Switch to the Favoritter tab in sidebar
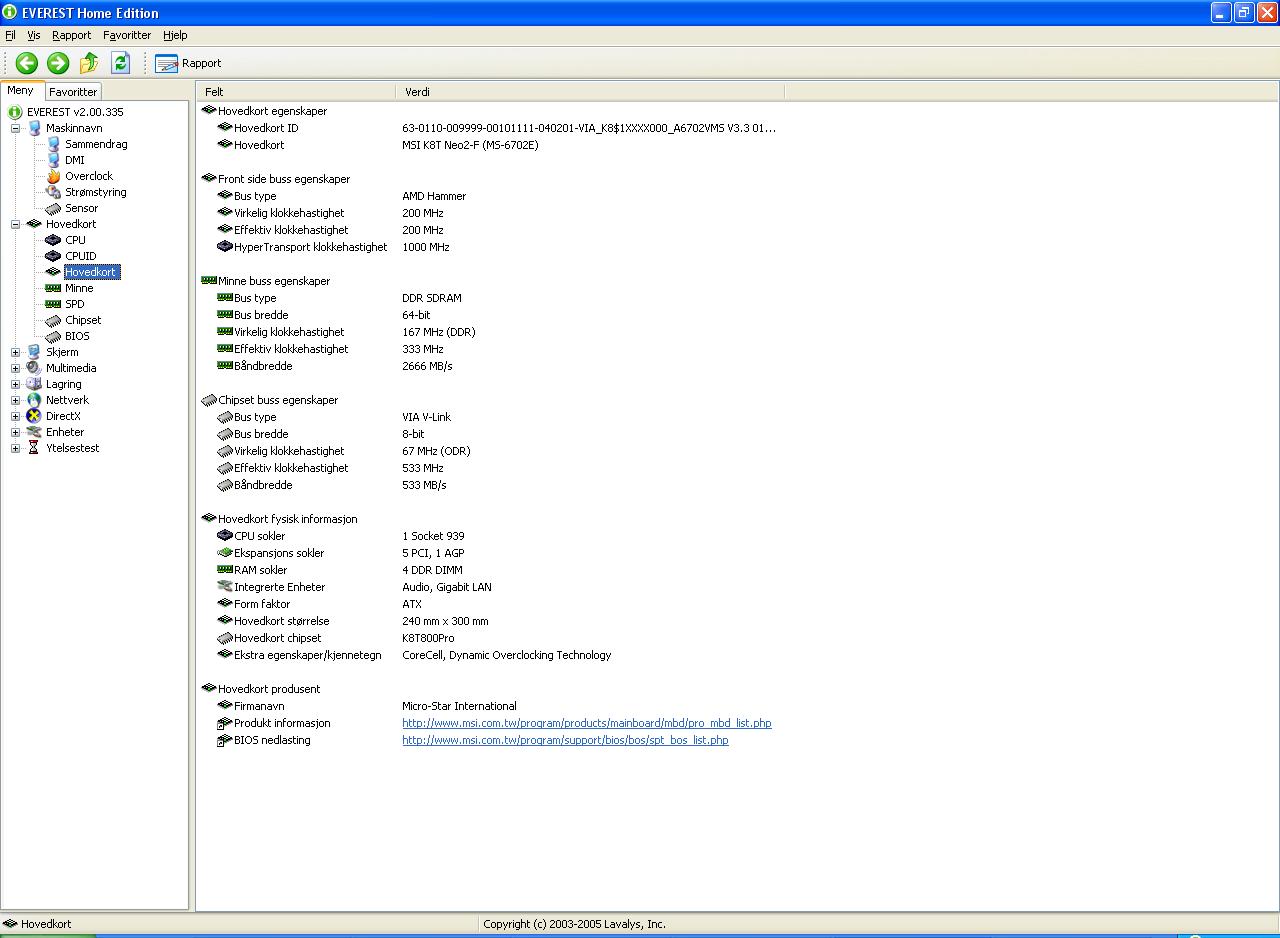Viewport: 1280px width, 938px height. coord(73,92)
